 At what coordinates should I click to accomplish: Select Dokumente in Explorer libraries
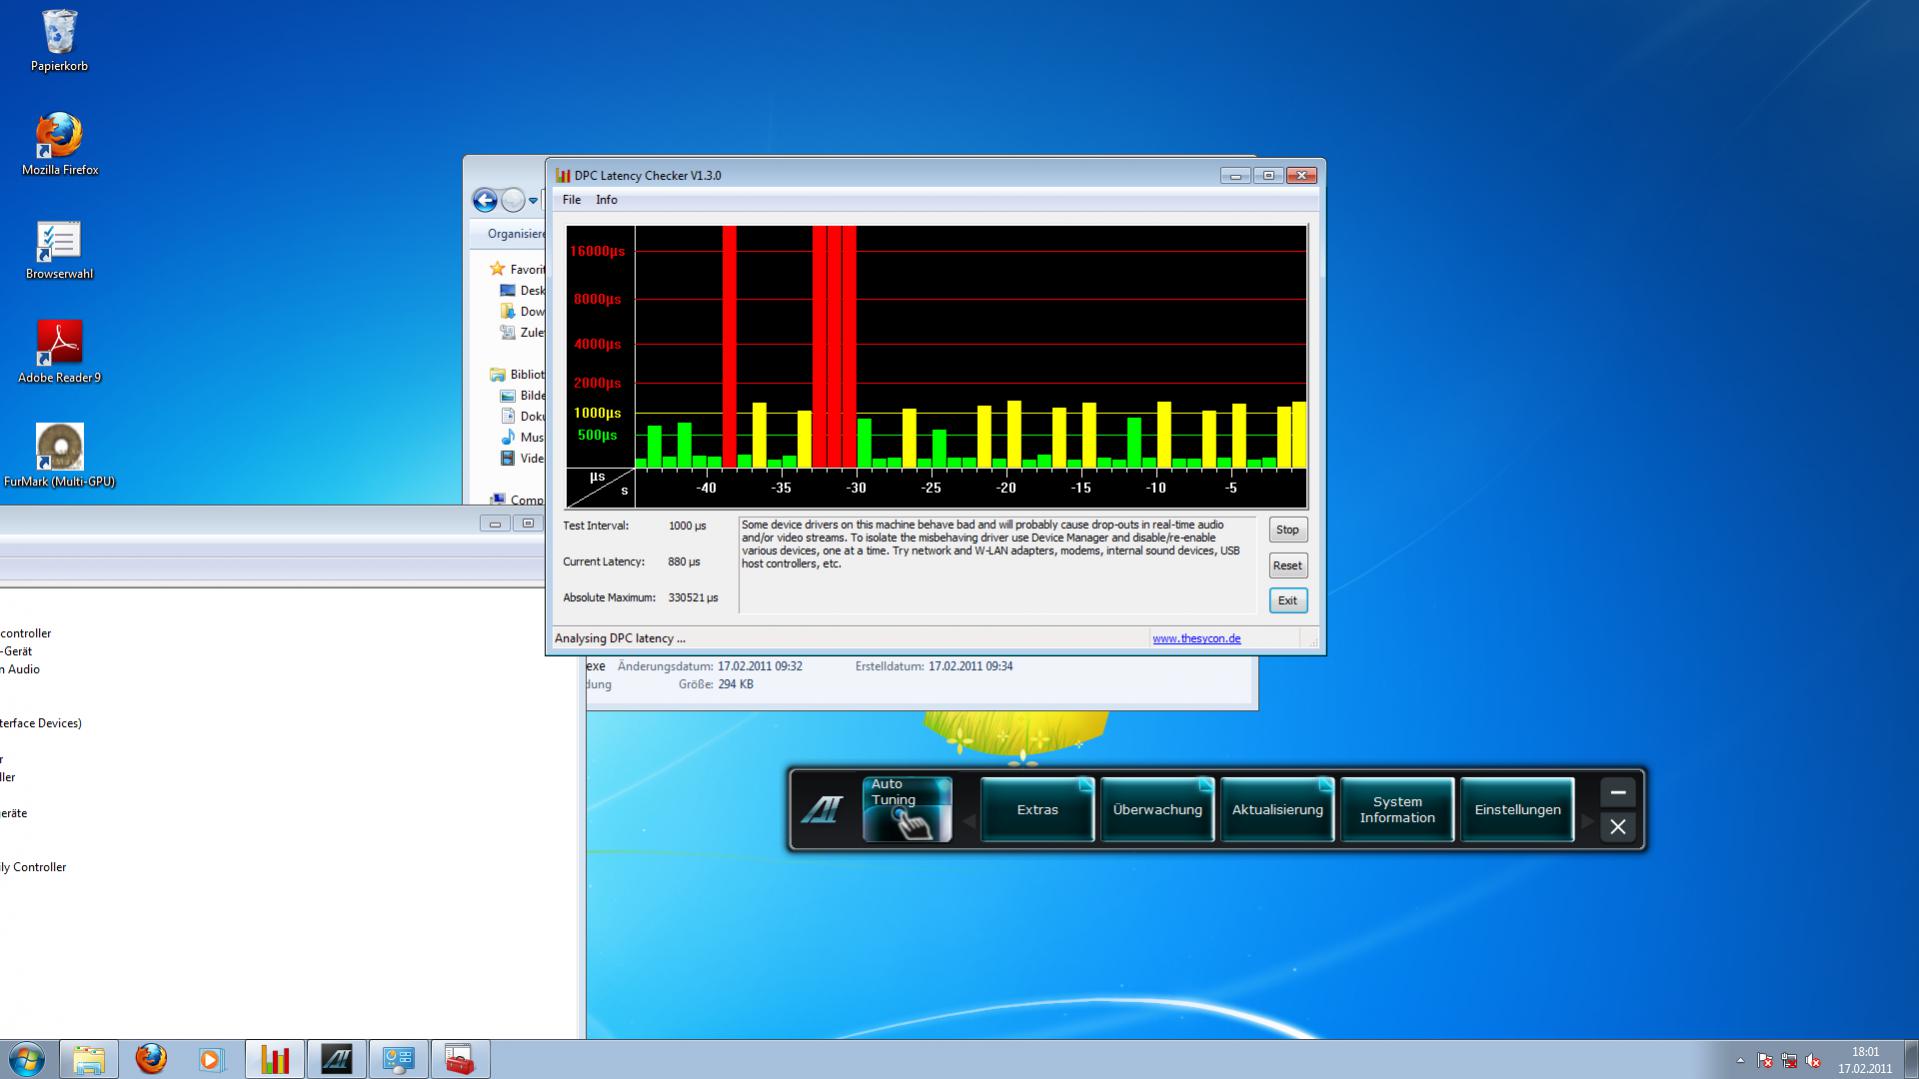click(x=522, y=416)
